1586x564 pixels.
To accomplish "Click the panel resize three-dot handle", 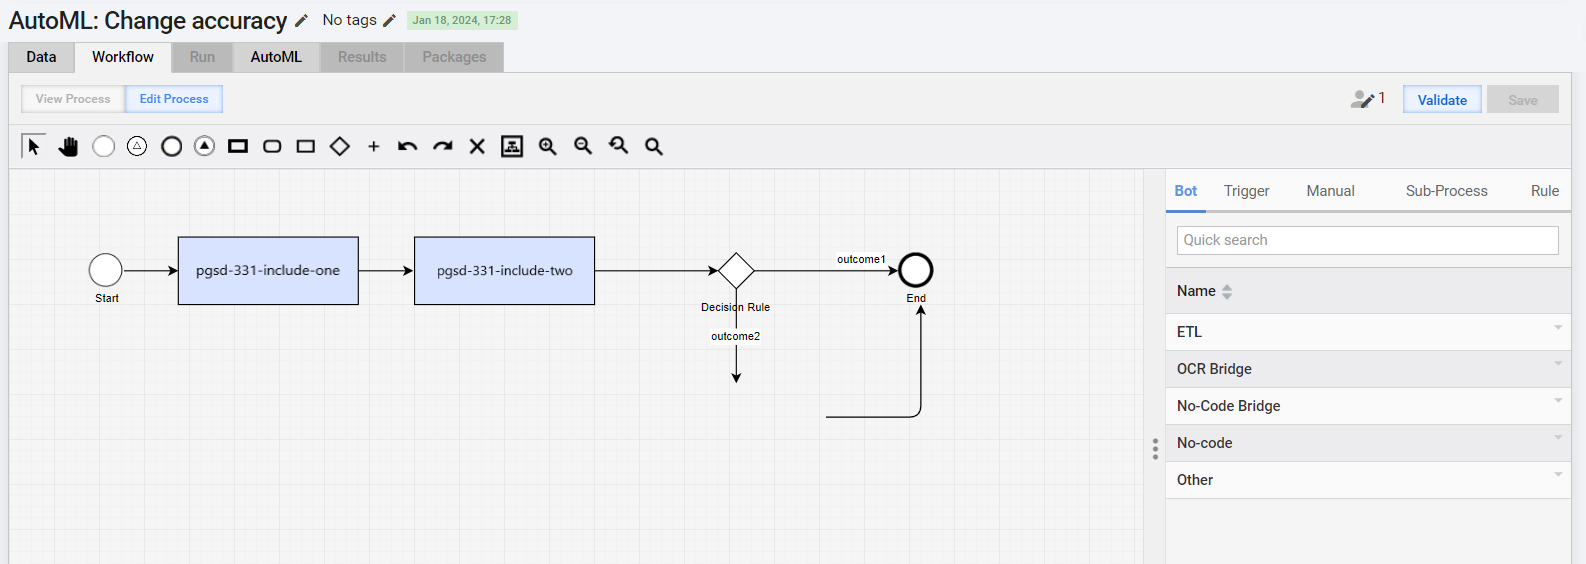I will [x=1155, y=449].
